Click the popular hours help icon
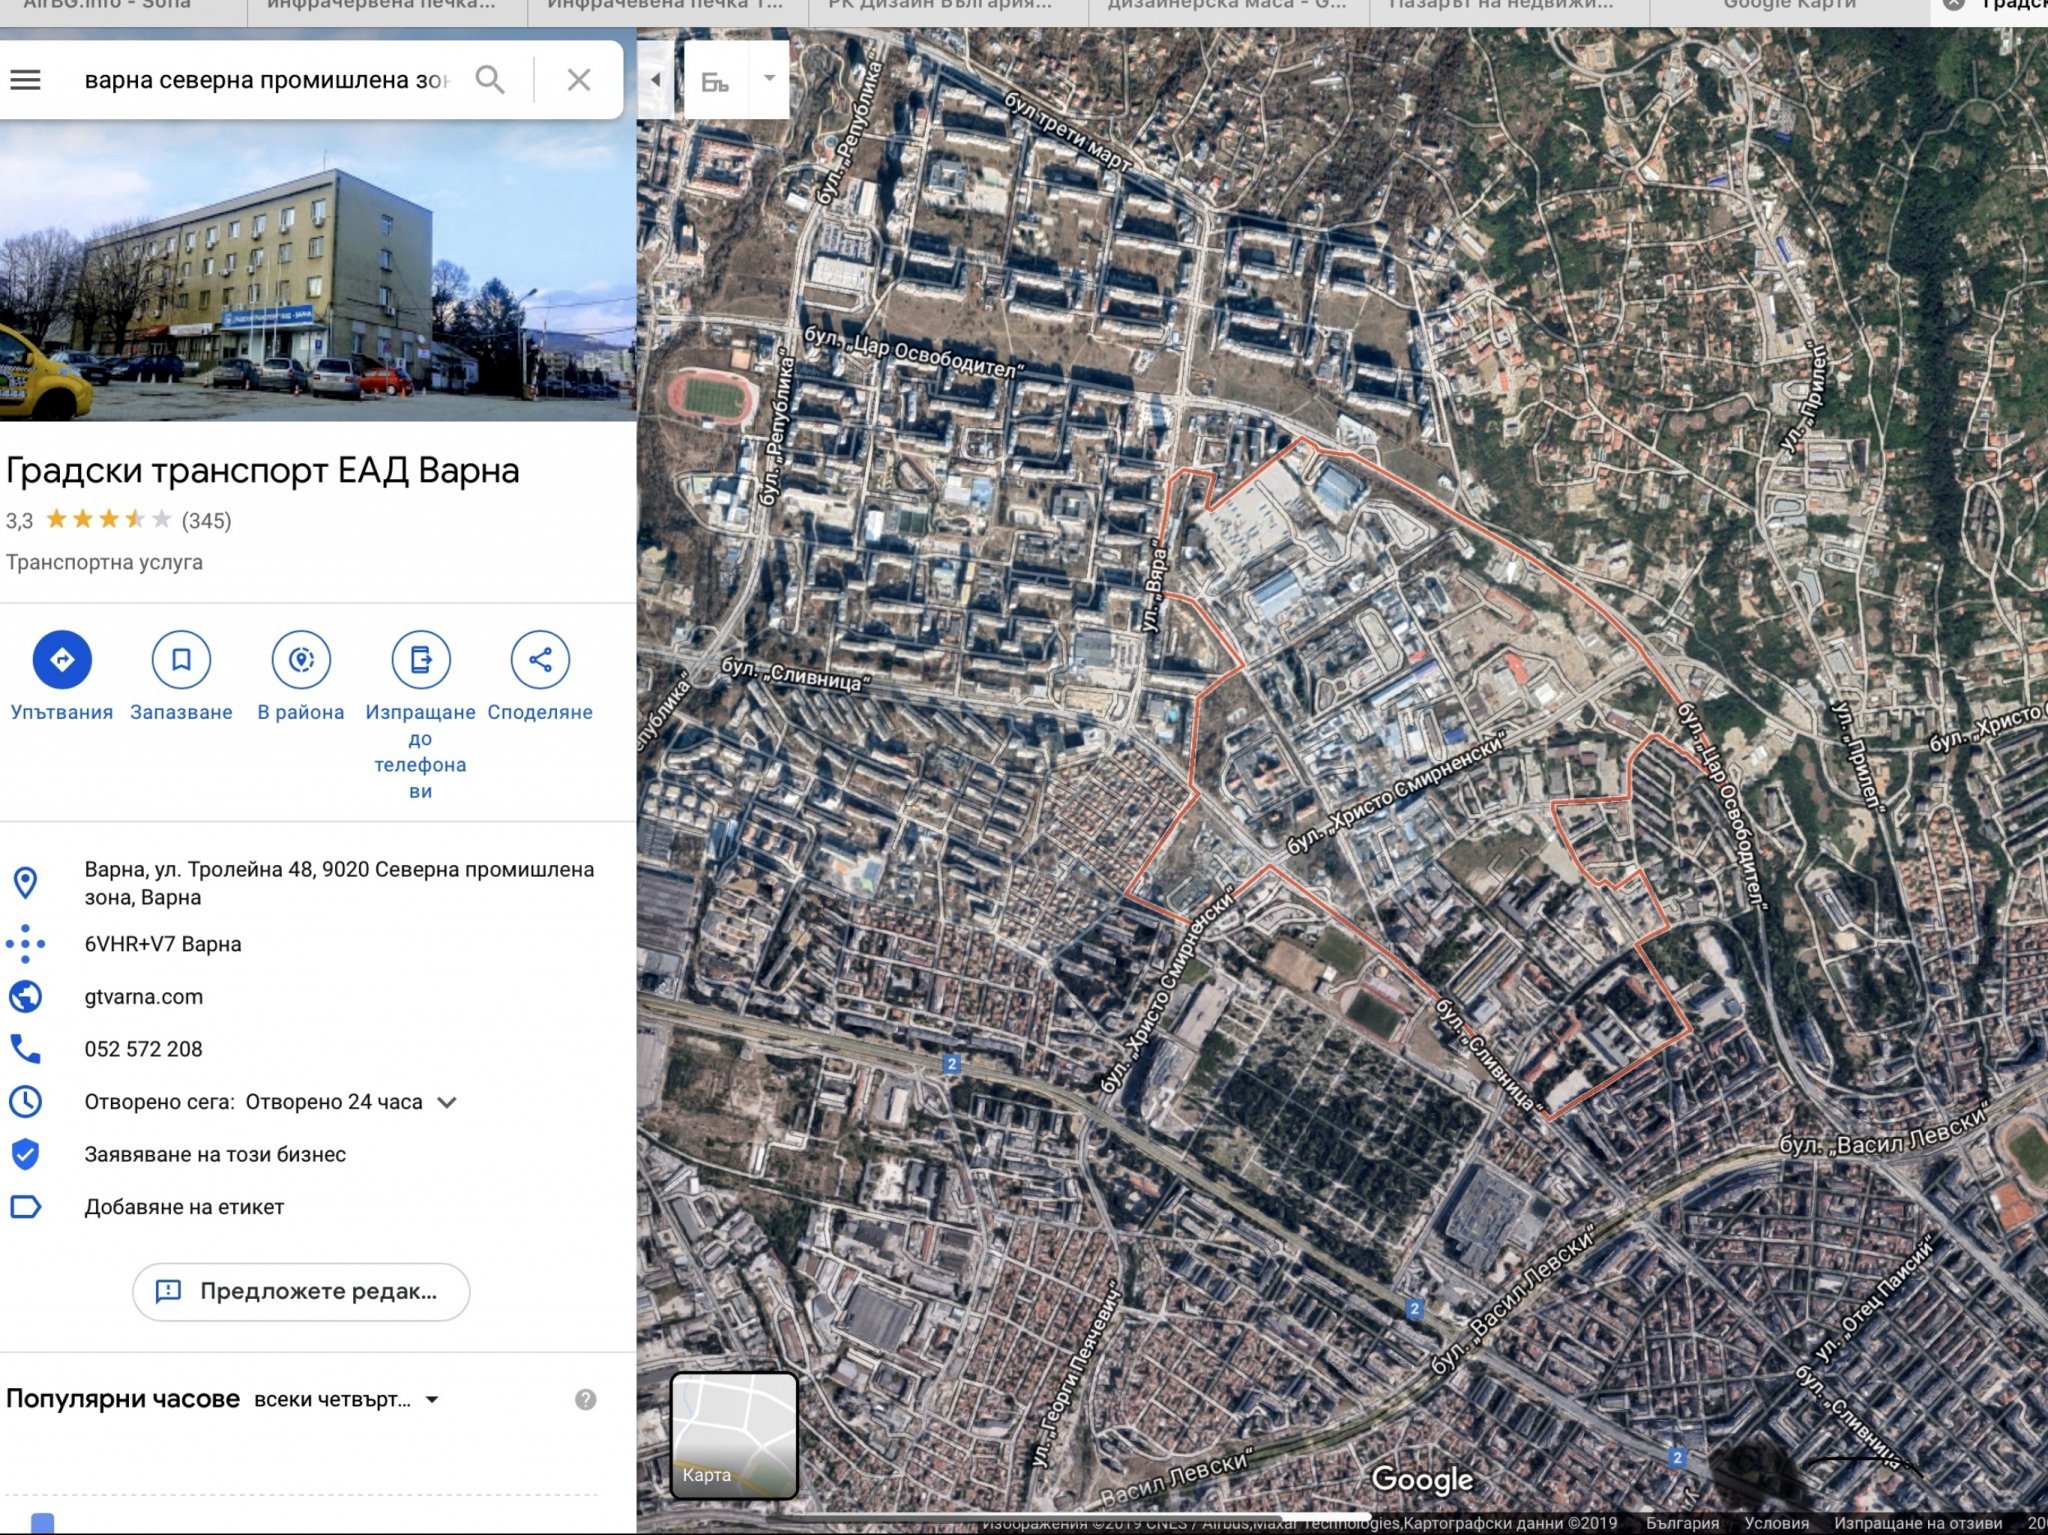 tap(586, 1399)
